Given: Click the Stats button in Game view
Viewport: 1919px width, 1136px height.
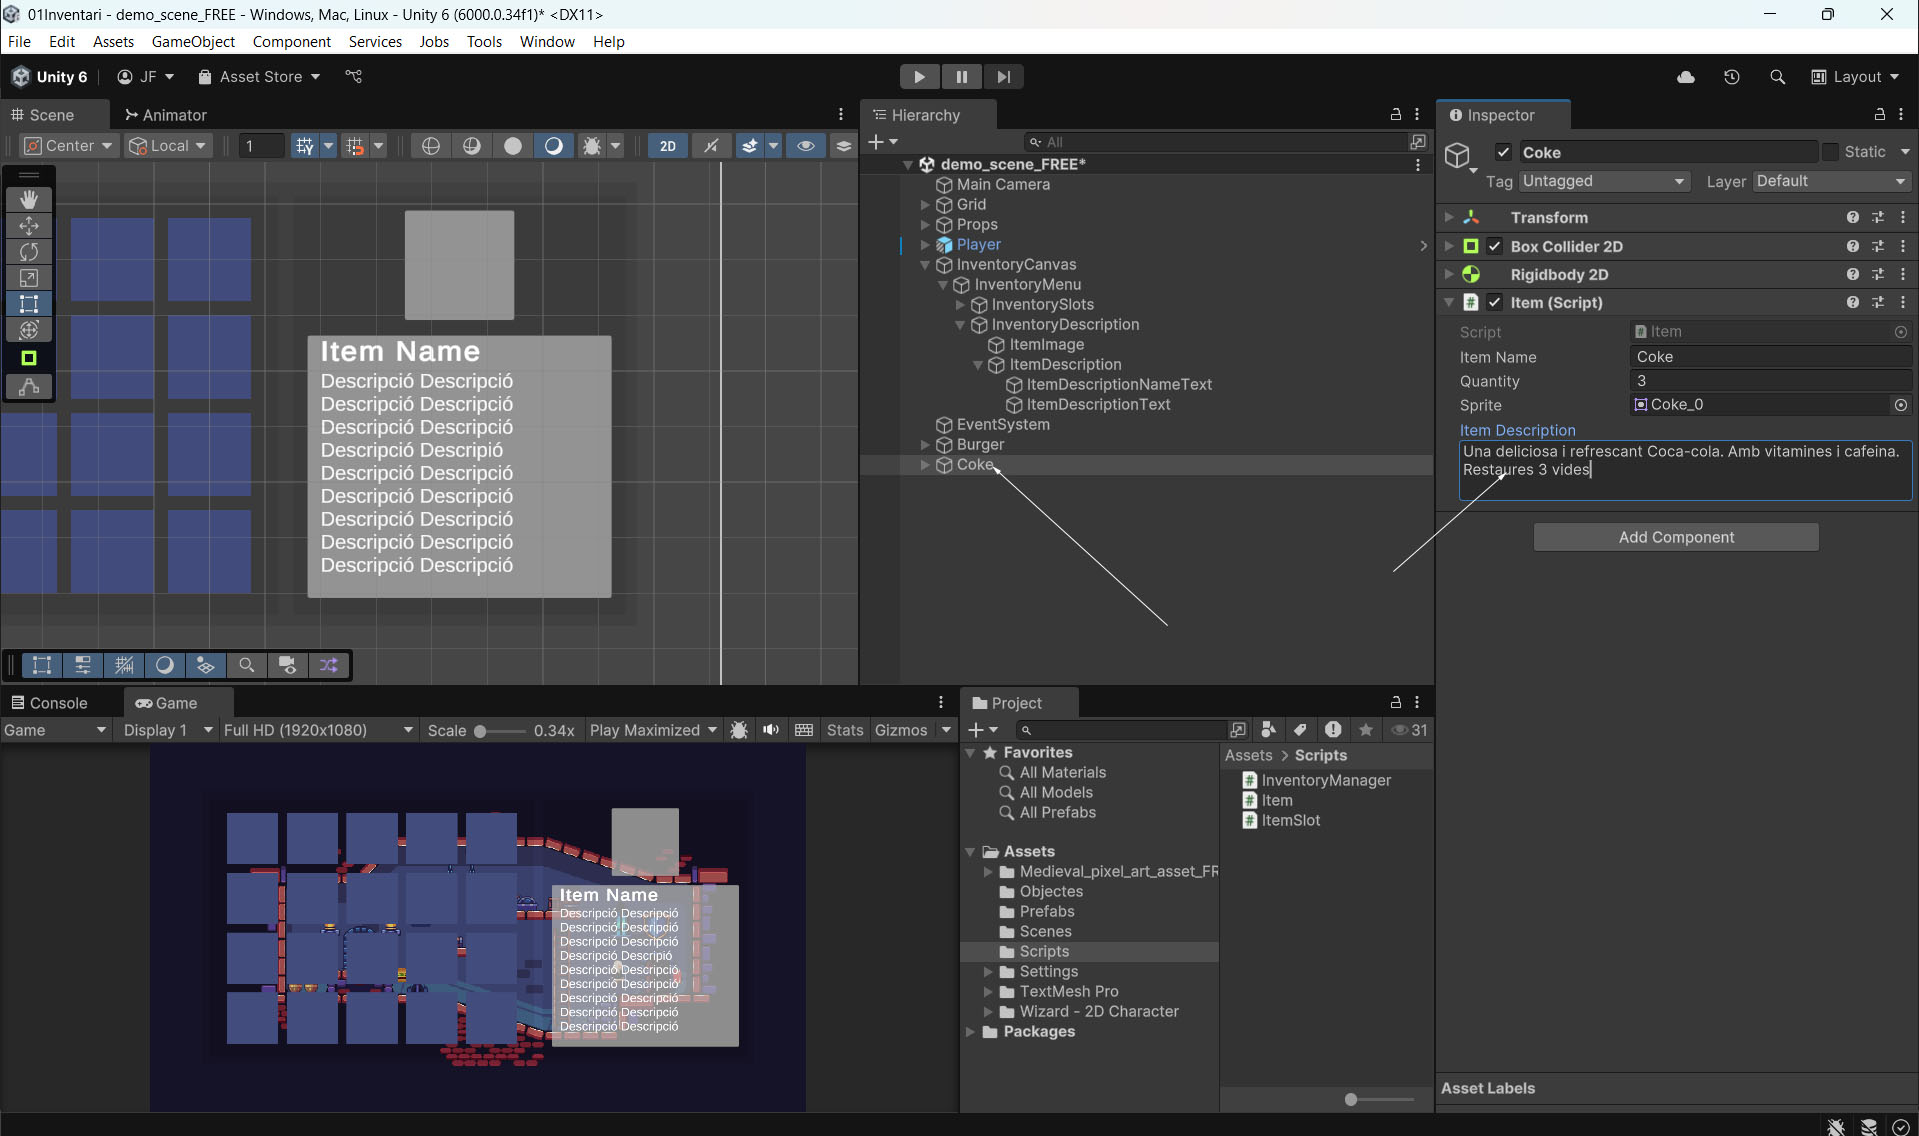Looking at the screenshot, I should click(x=844, y=730).
